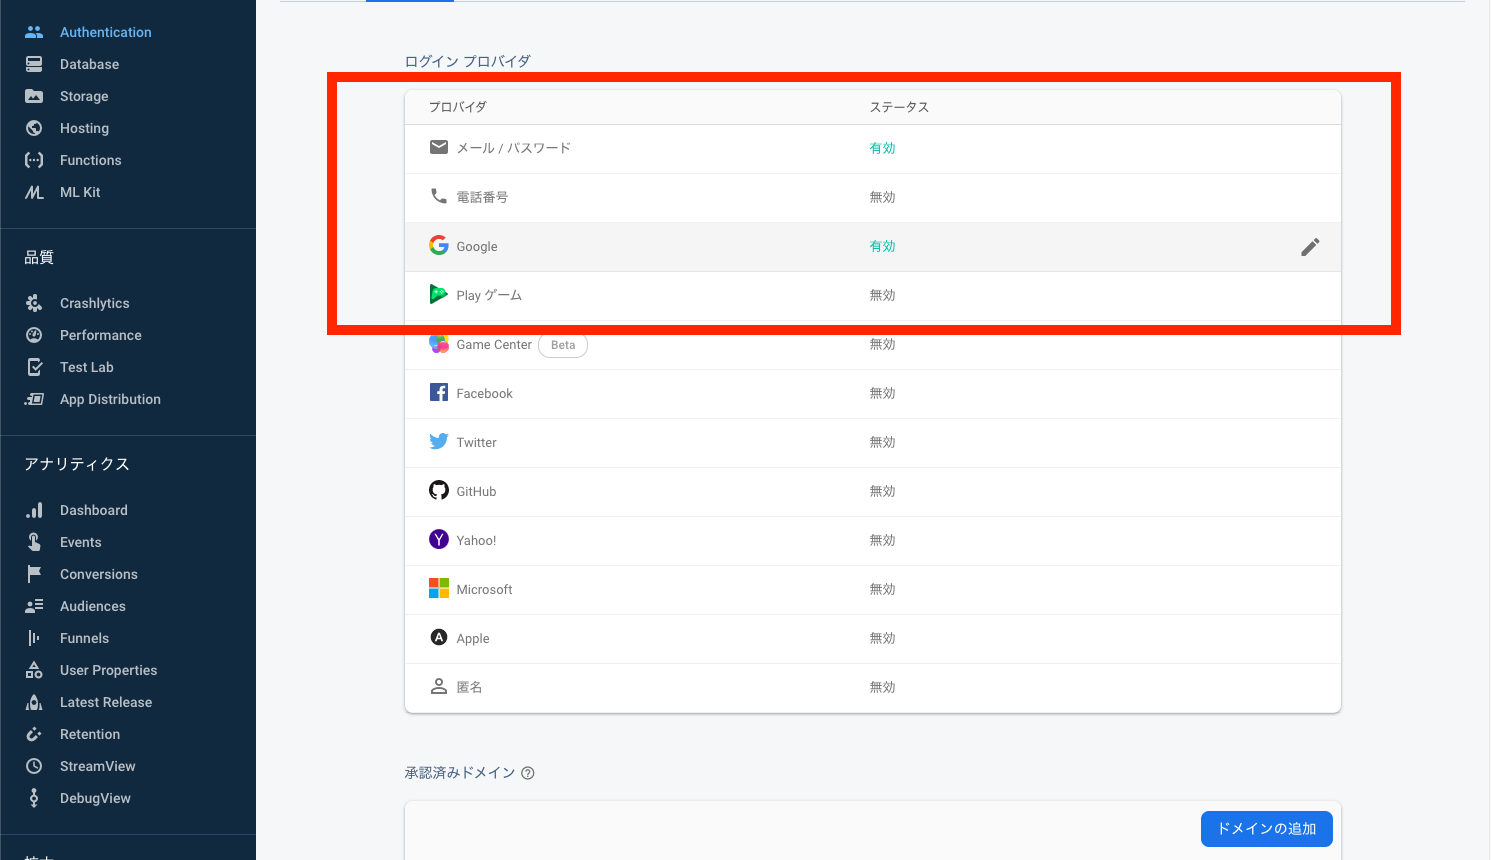Click the GitHub octocat icon
The image size is (1491, 860).
pyautogui.click(x=439, y=491)
